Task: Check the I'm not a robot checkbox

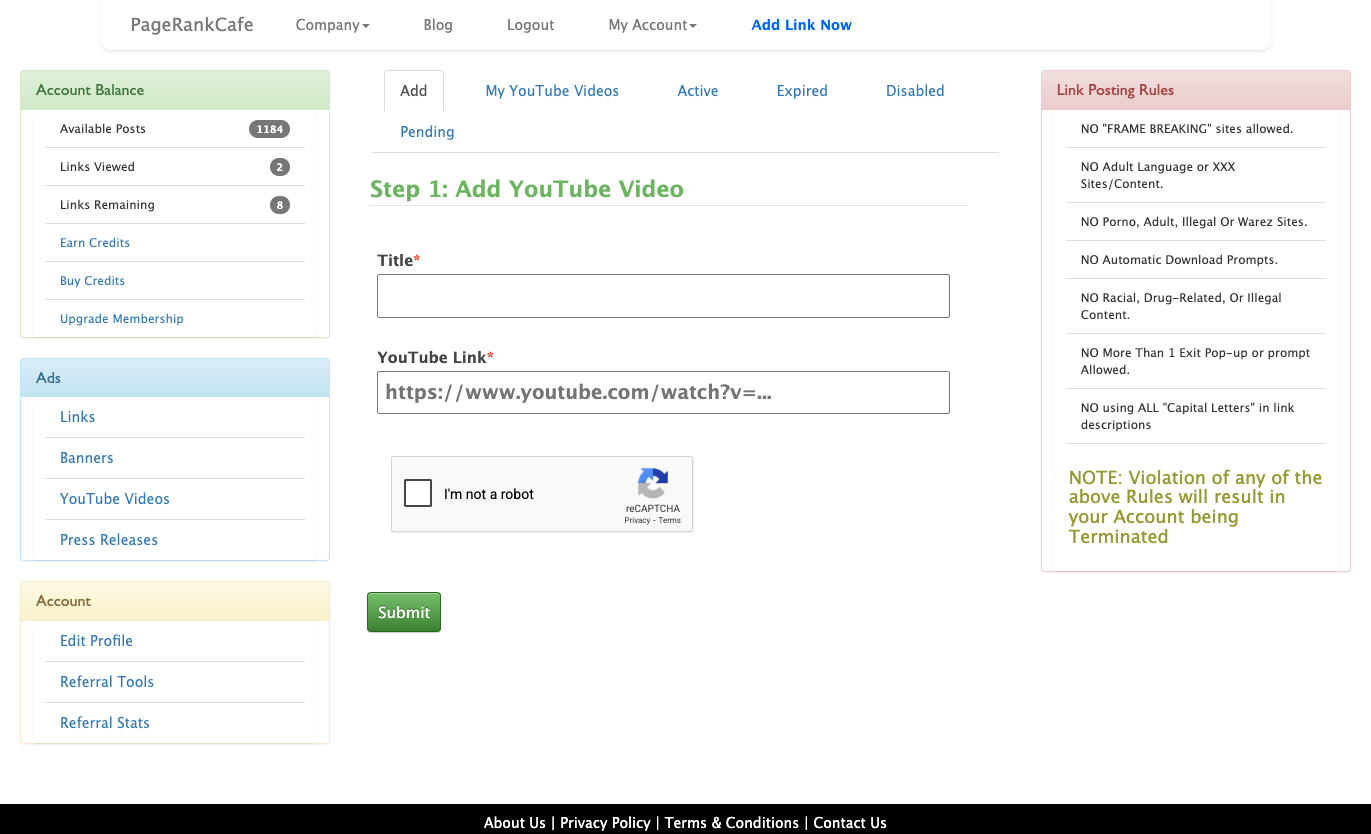Action: tap(418, 493)
